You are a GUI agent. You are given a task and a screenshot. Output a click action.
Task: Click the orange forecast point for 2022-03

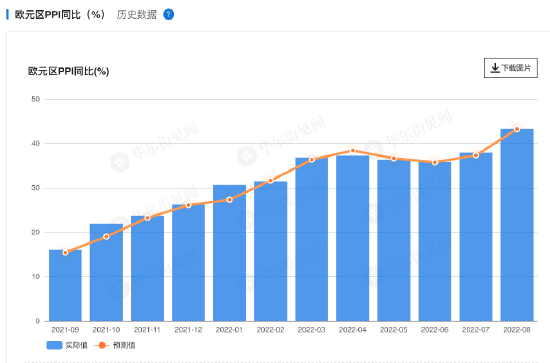pyautogui.click(x=311, y=160)
